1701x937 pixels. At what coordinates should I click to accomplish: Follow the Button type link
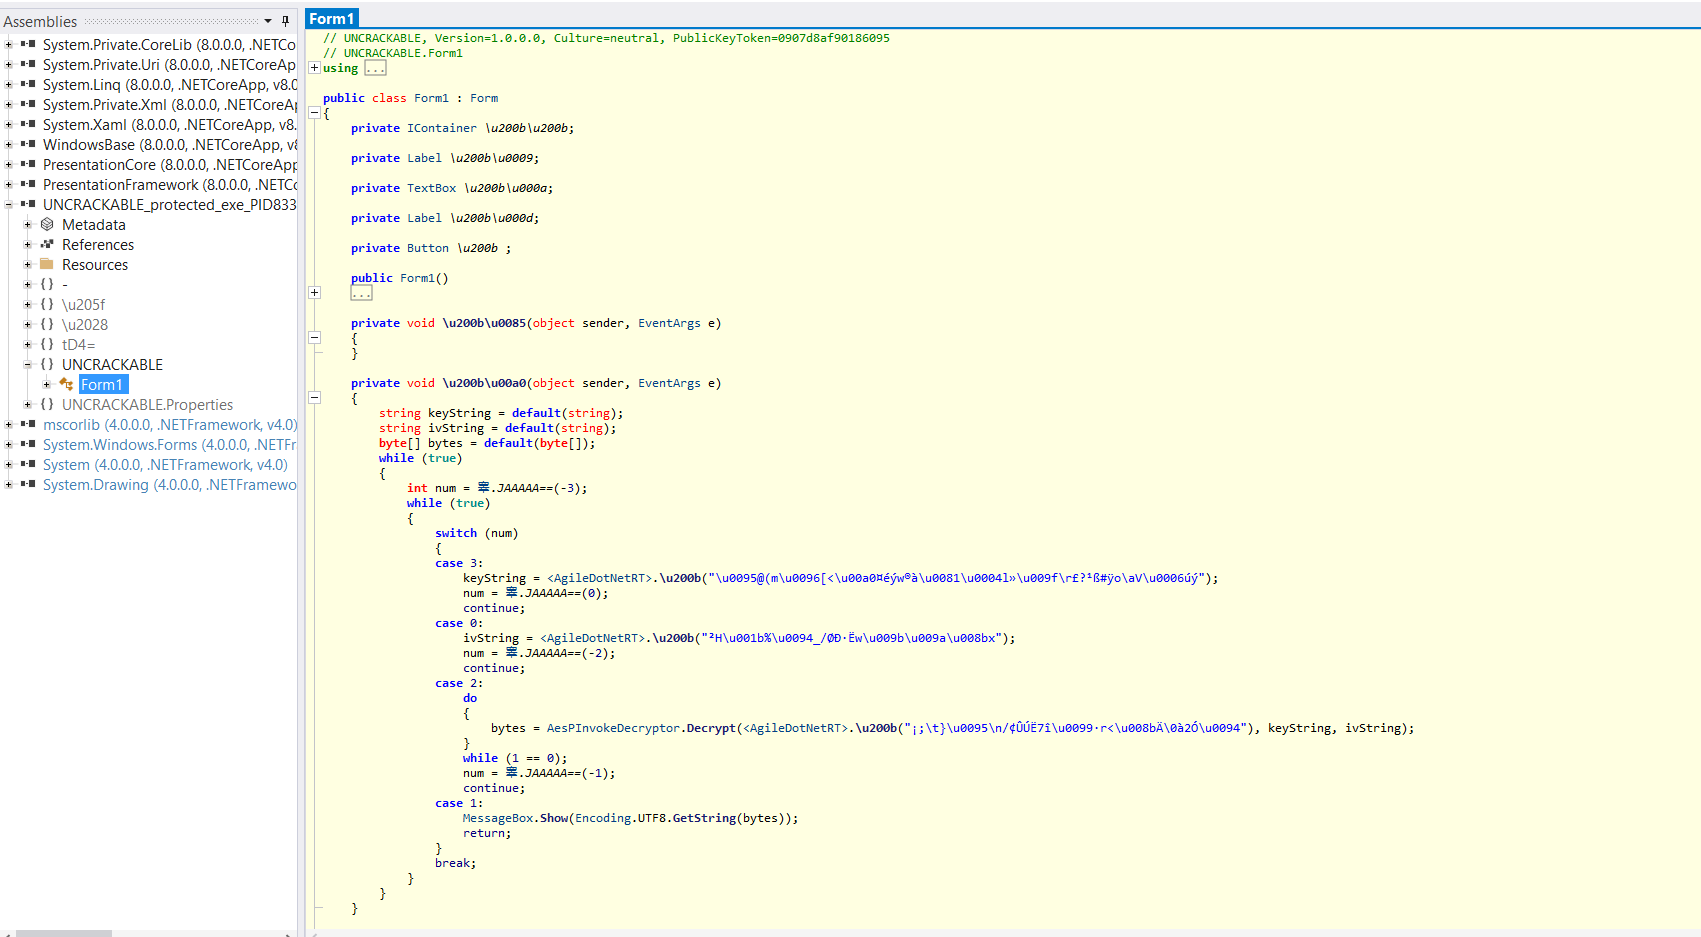click(x=428, y=248)
